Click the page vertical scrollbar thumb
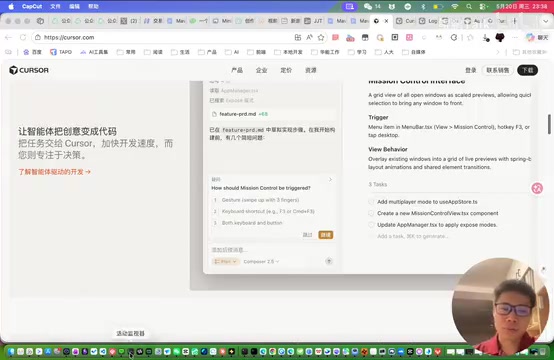The width and height of the screenshot is (554, 360). pos(549,124)
